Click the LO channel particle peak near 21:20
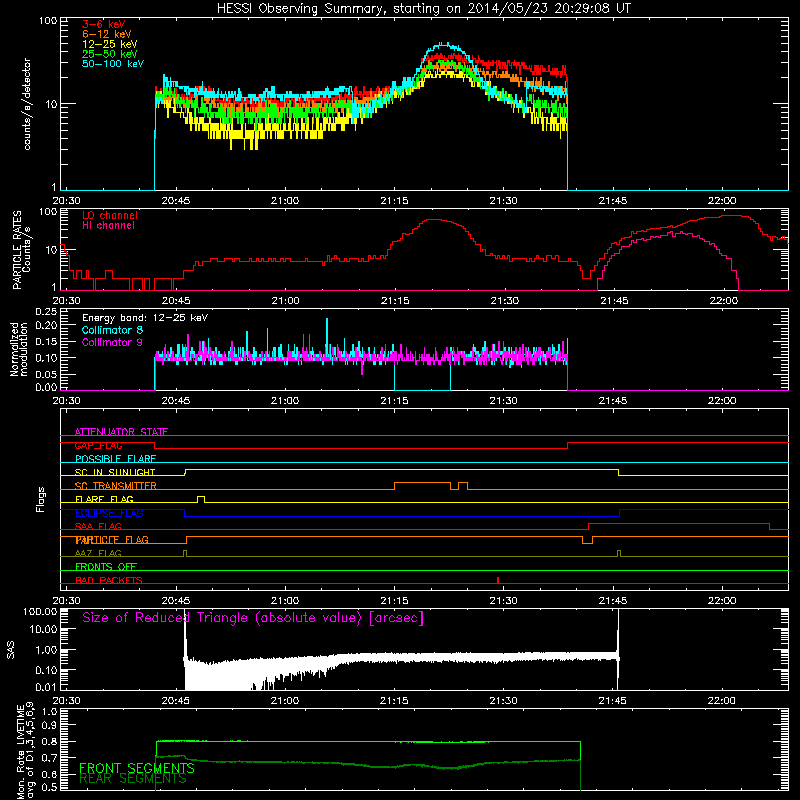 point(434,220)
